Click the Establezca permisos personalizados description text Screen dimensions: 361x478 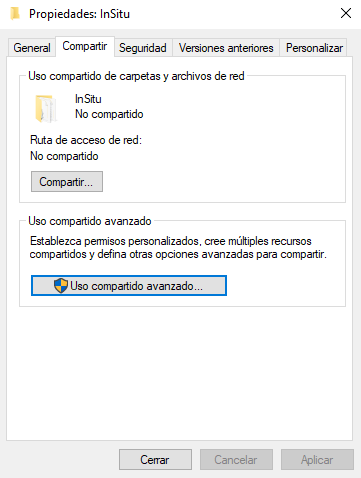(x=178, y=248)
